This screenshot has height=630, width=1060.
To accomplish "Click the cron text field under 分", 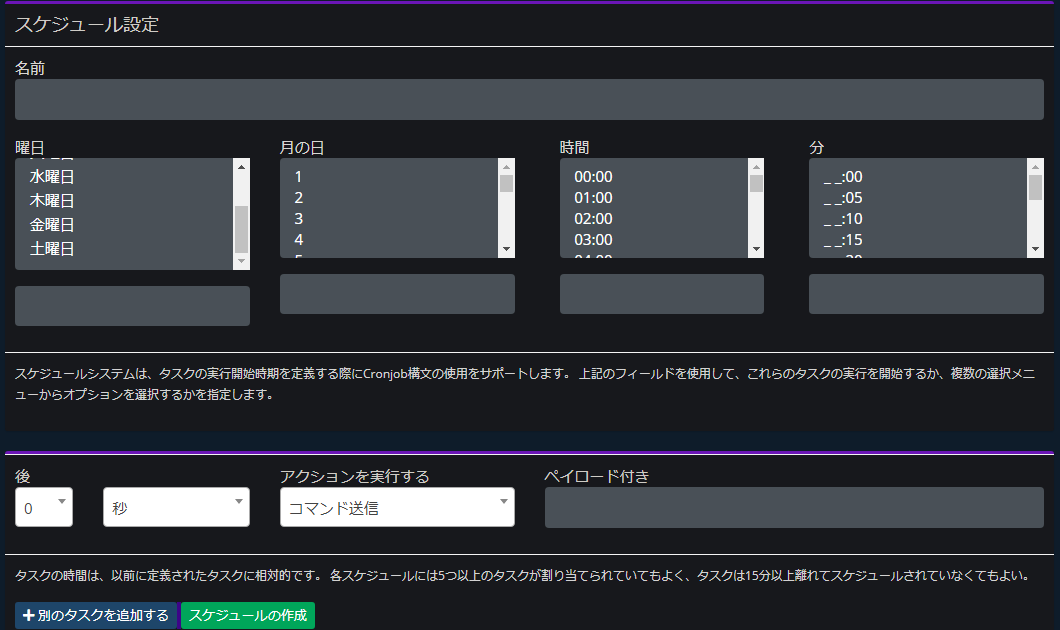I will [926, 294].
